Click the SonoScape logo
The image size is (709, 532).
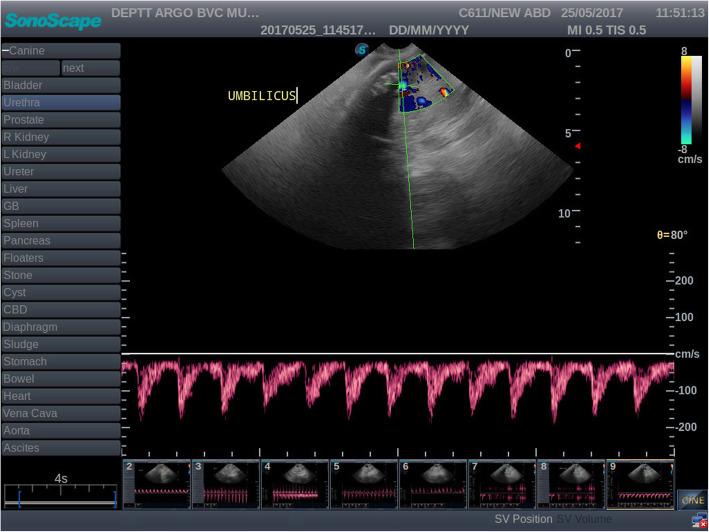(x=52, y=20)
